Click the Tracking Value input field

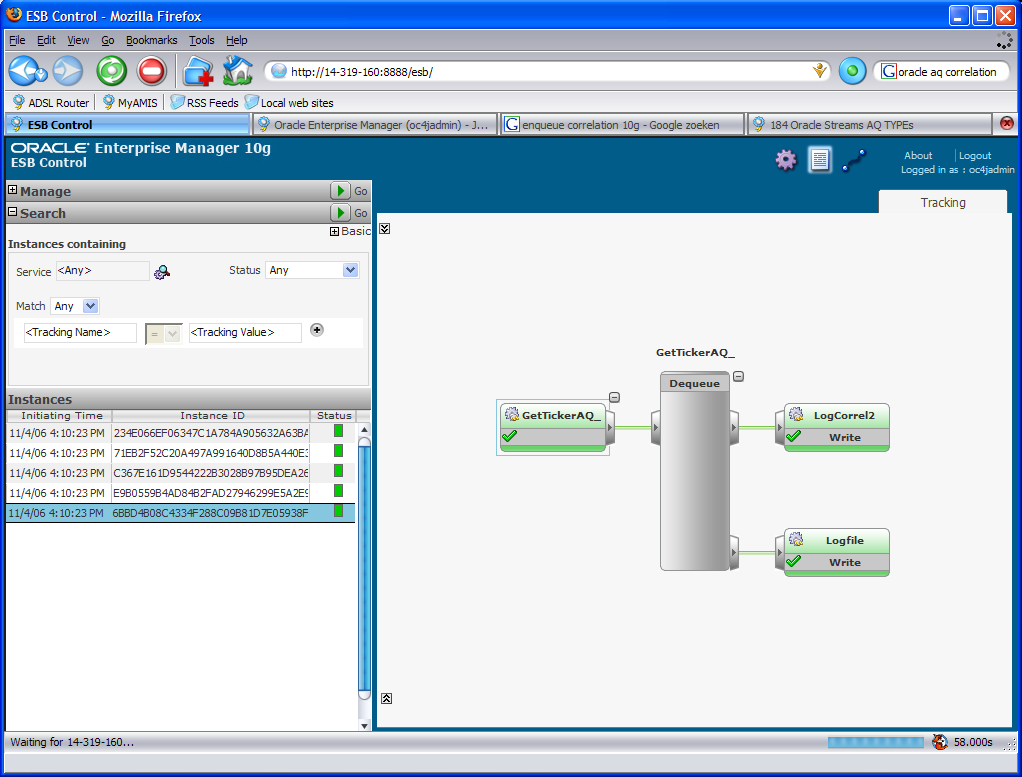click(x=245, y=333)
